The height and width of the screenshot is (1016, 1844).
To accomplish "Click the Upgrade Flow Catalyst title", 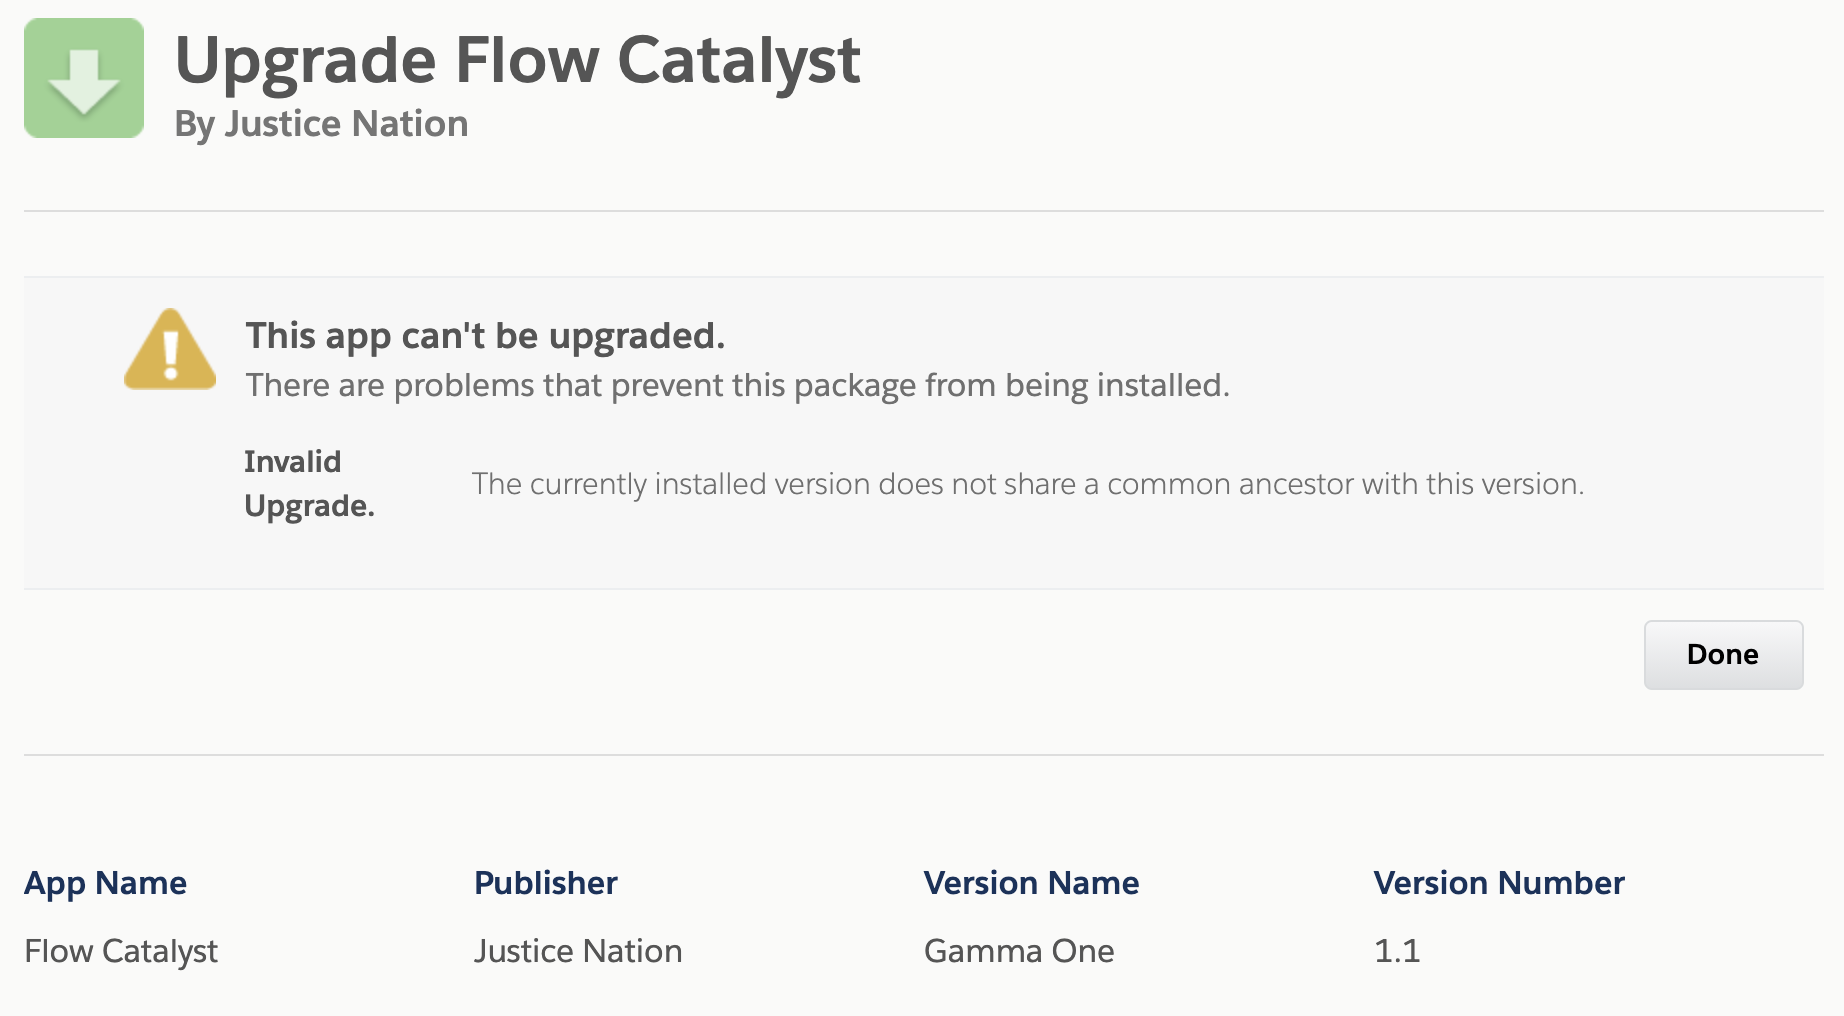I will click(518, 60).
